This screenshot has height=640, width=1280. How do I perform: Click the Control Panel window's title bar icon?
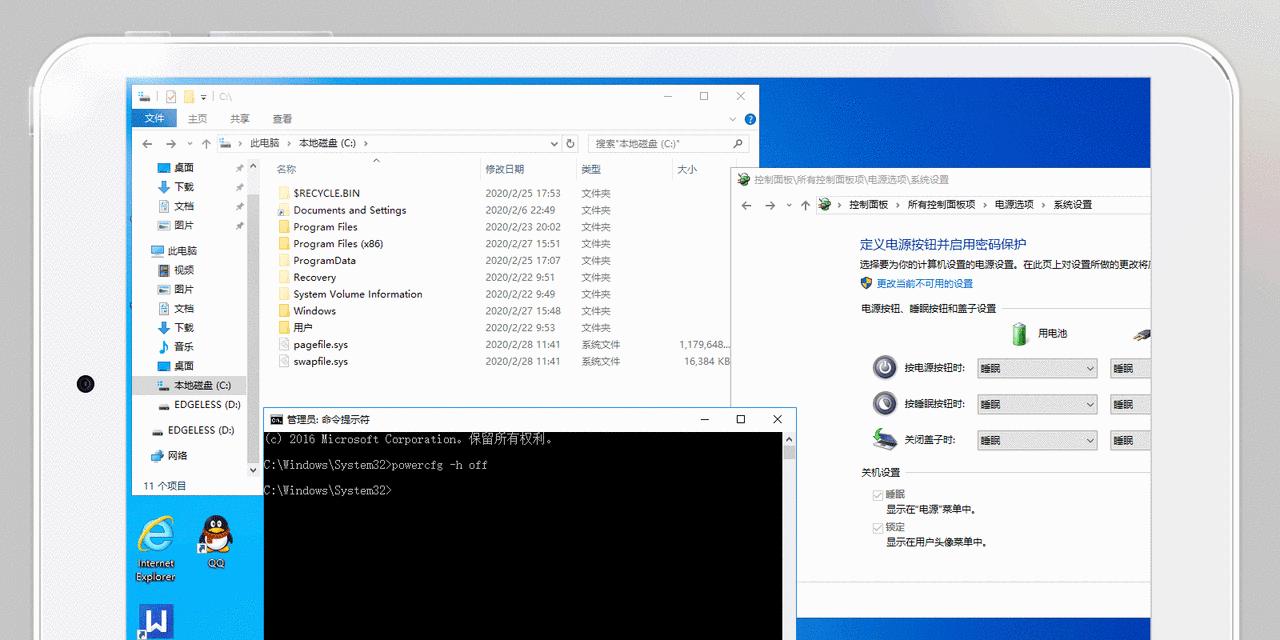[x=743, y=180]
